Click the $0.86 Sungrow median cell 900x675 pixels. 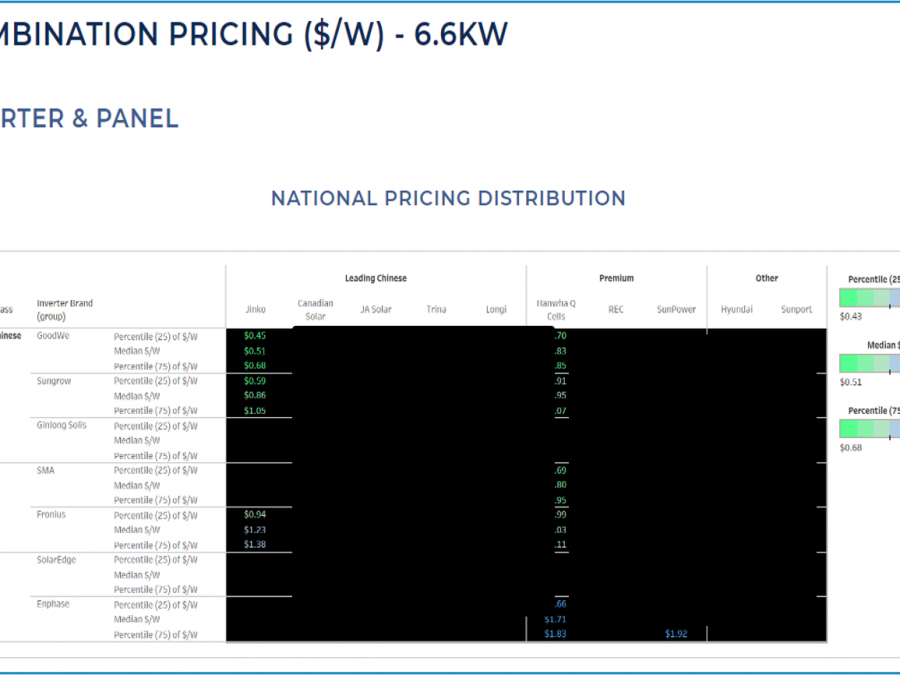tap(255, 395)
